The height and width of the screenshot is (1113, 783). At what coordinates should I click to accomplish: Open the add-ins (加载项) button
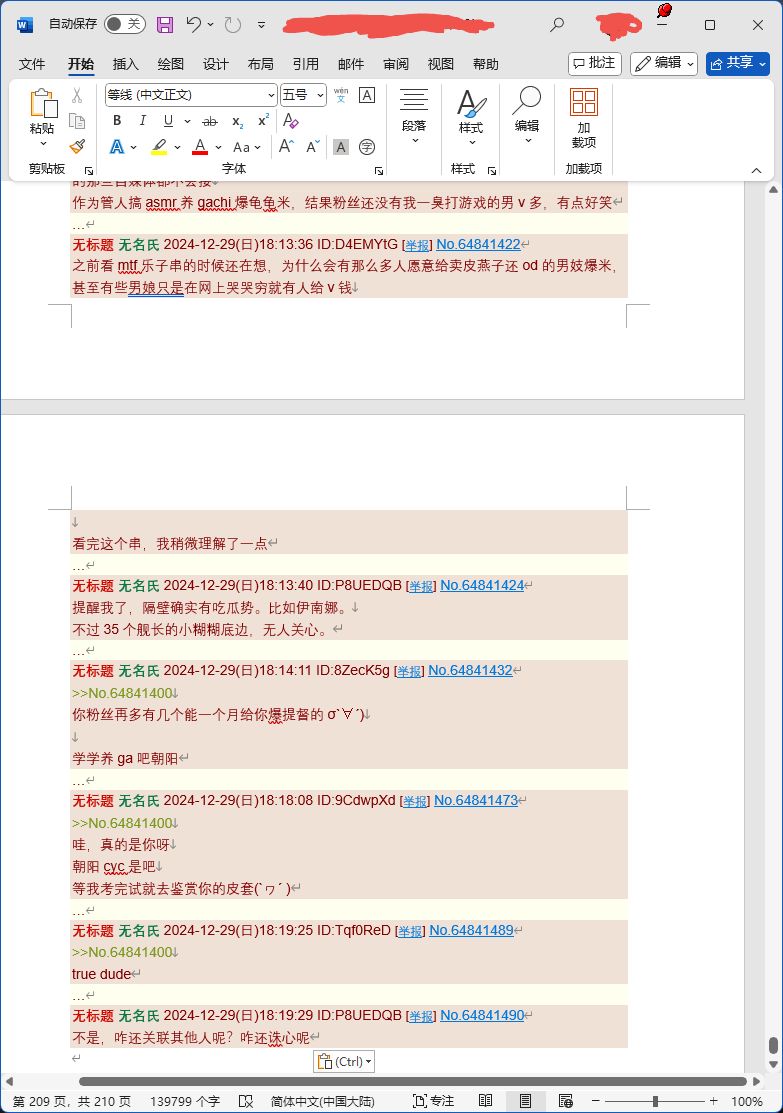pyautogui.click(x=583, y=118)
